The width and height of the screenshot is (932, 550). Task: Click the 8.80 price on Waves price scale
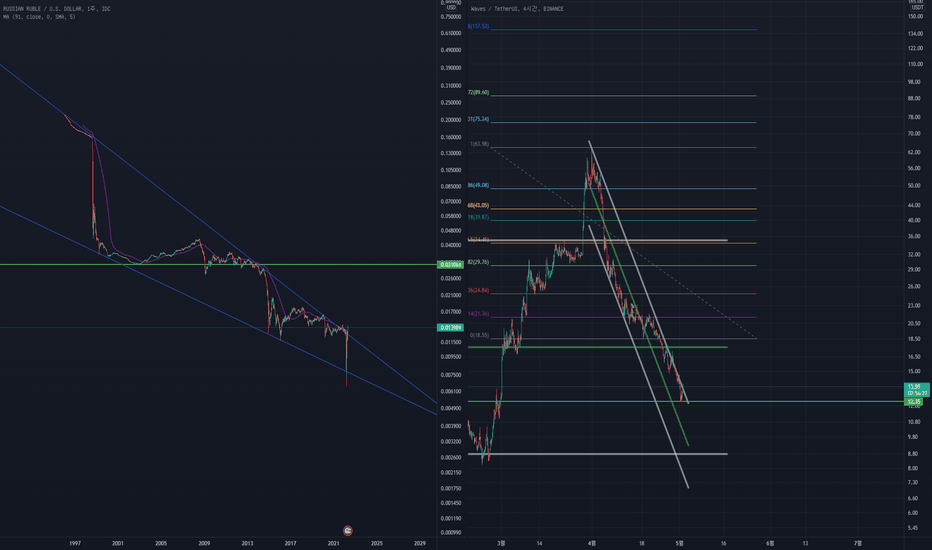913,454
